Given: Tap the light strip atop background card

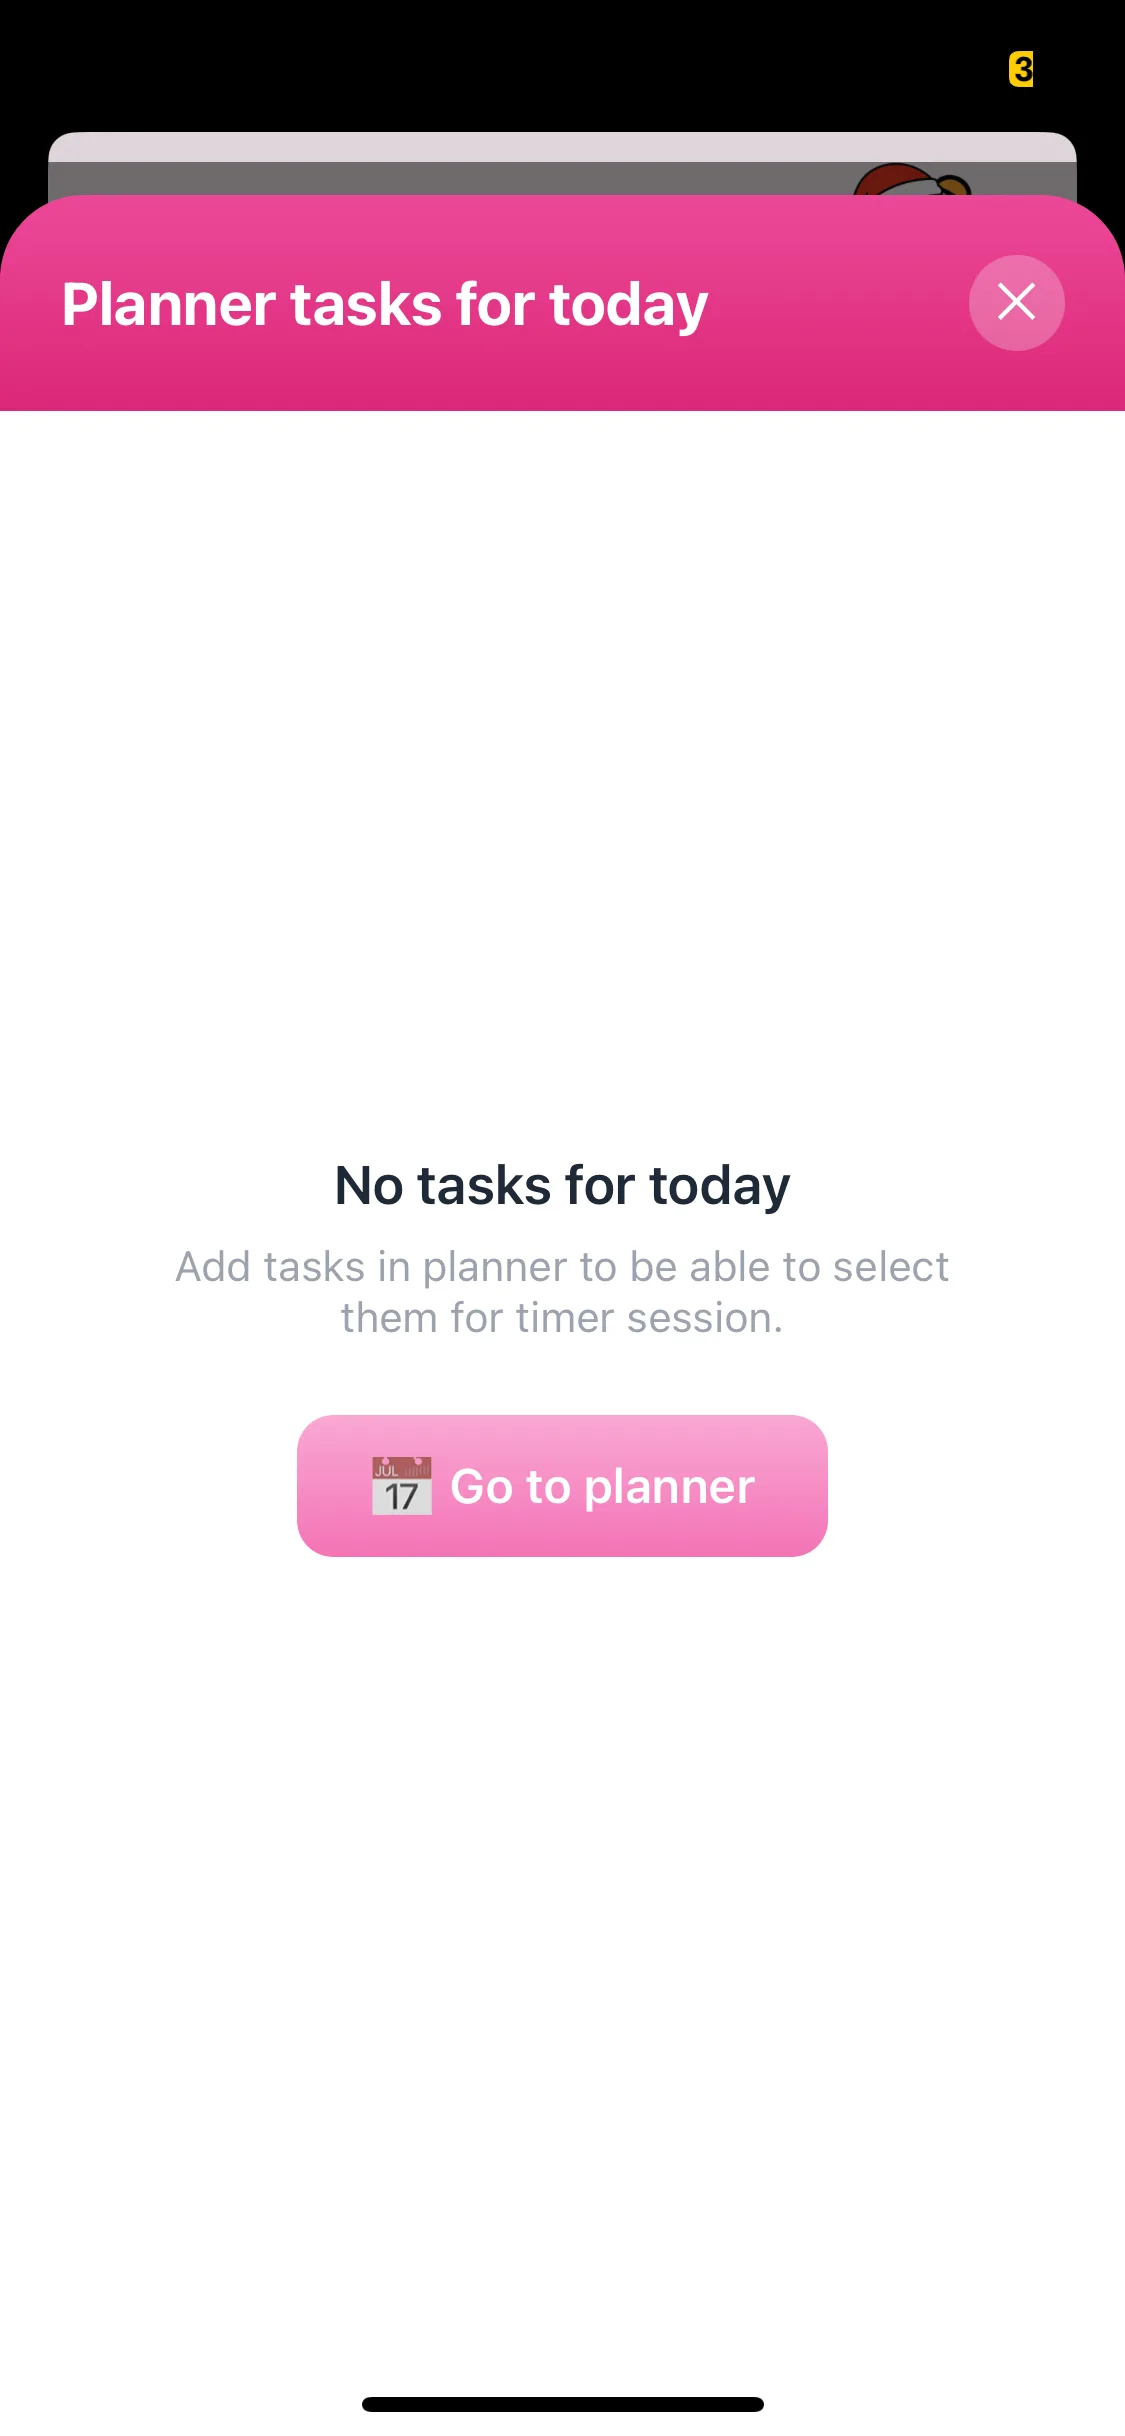Looking at the screenshot, I should (562, 147).
